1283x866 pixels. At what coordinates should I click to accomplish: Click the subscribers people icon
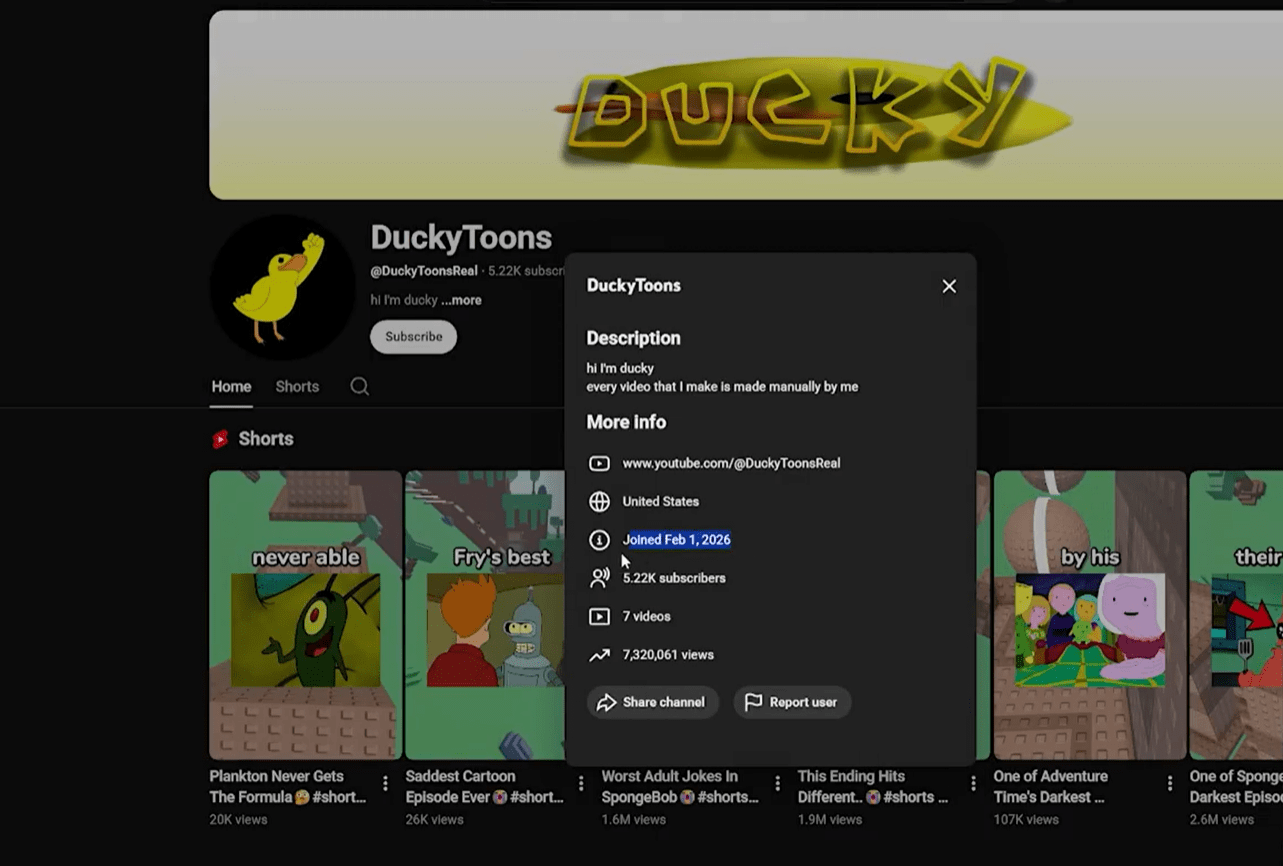point(599,578)
